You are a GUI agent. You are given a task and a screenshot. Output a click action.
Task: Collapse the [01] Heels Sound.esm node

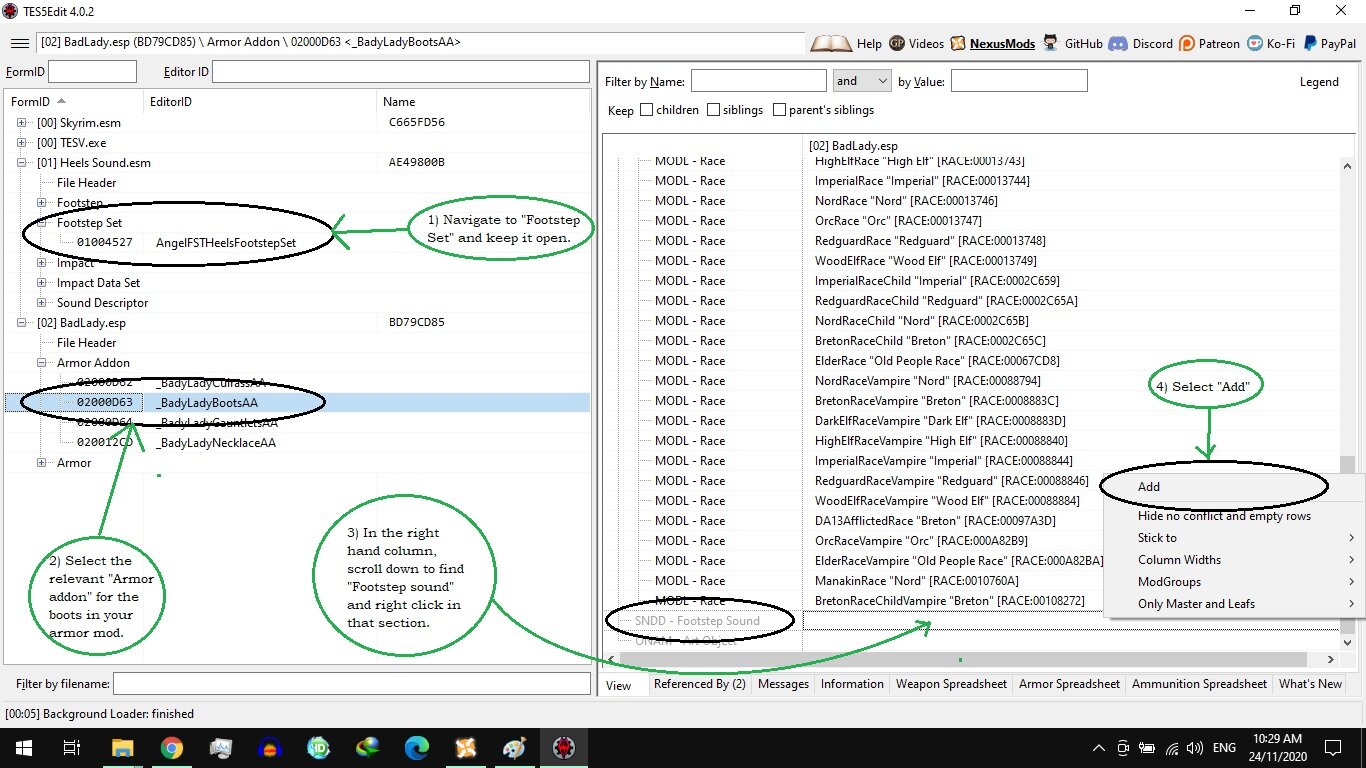(x=23, y=163)
